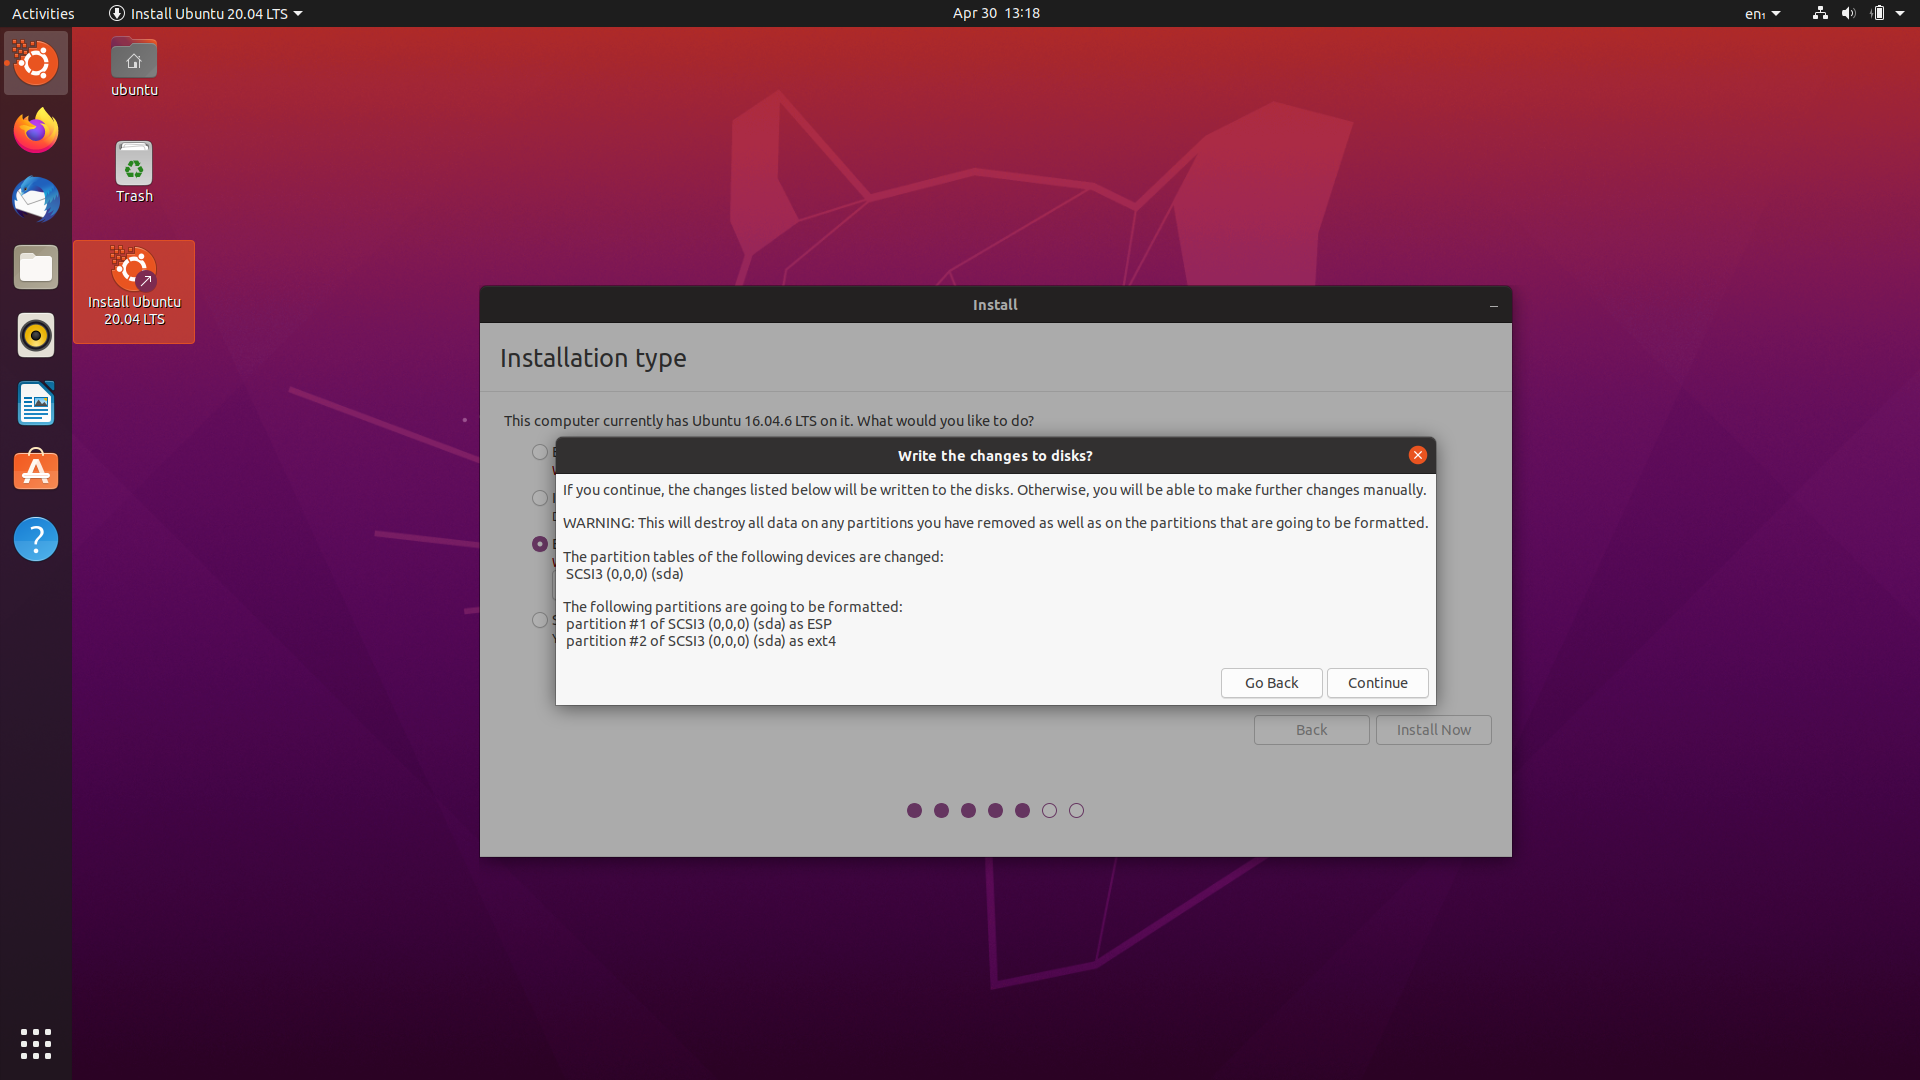Expand the system menu arrow in top bar
1920x1080 pixels.
1900,13
